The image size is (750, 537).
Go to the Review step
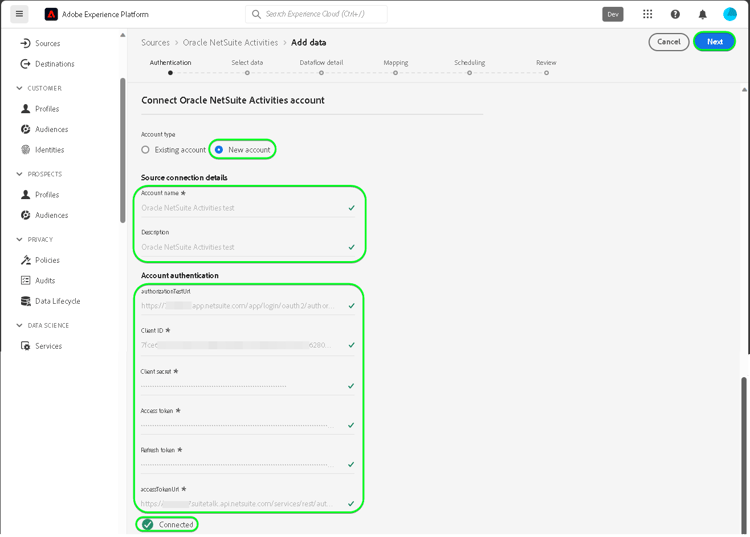click(546, 67)
